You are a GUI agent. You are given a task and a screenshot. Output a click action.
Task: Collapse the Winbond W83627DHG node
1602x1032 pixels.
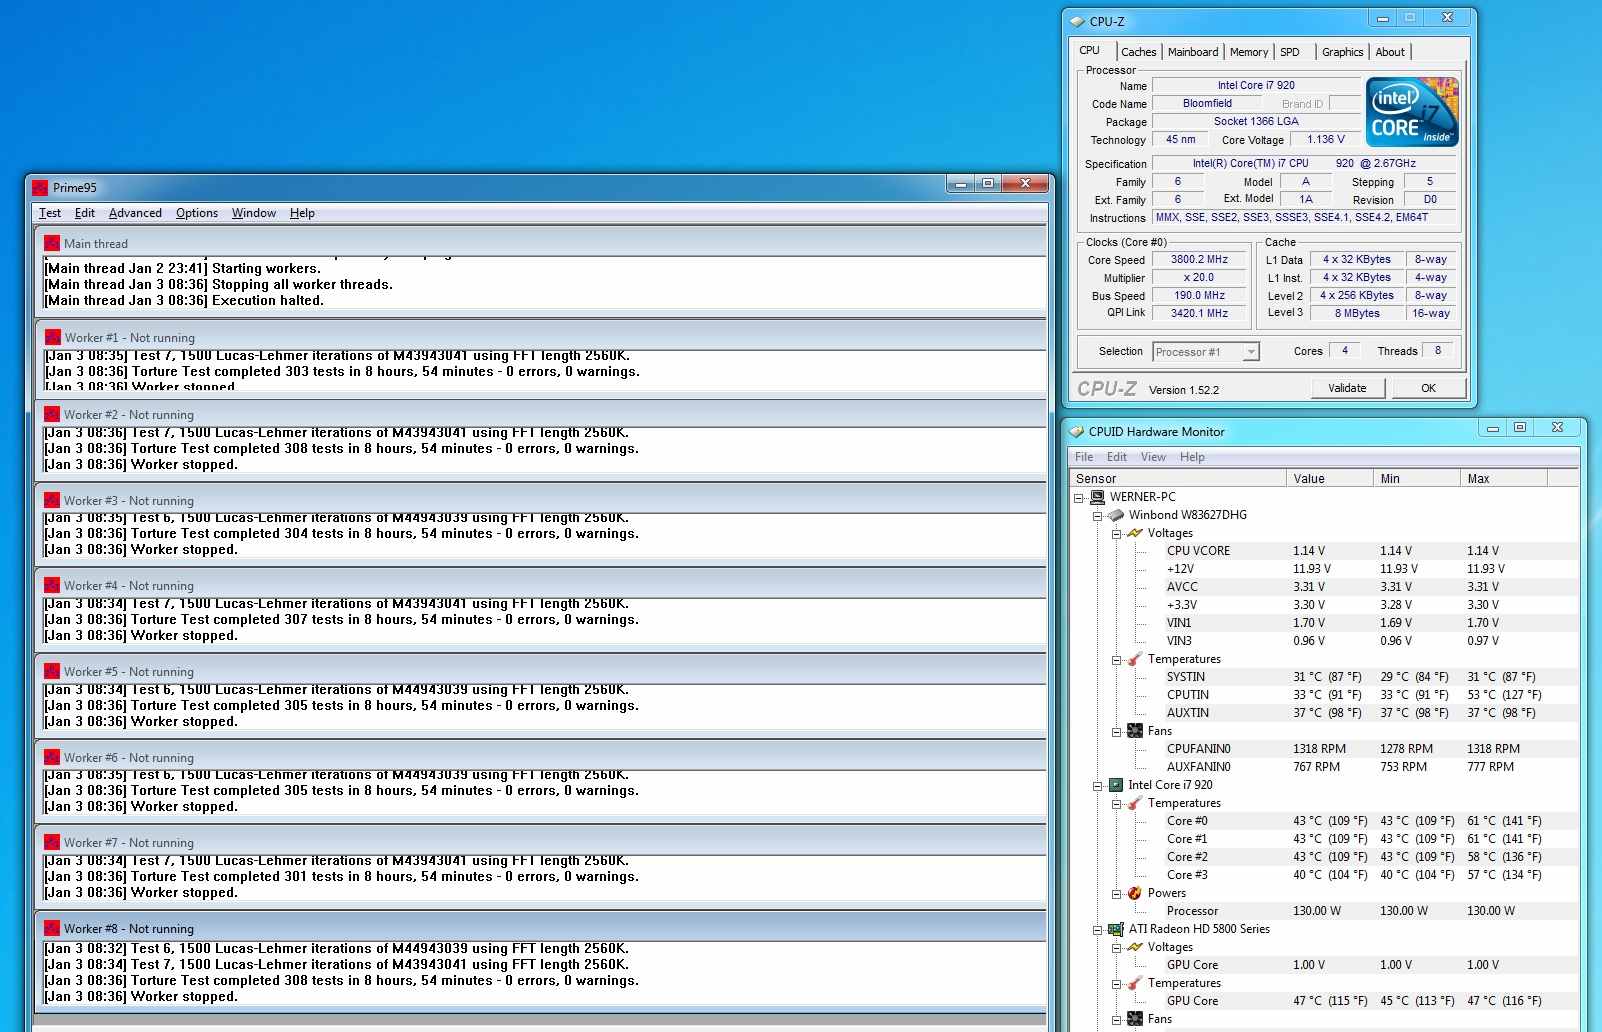pos(1098,516)
